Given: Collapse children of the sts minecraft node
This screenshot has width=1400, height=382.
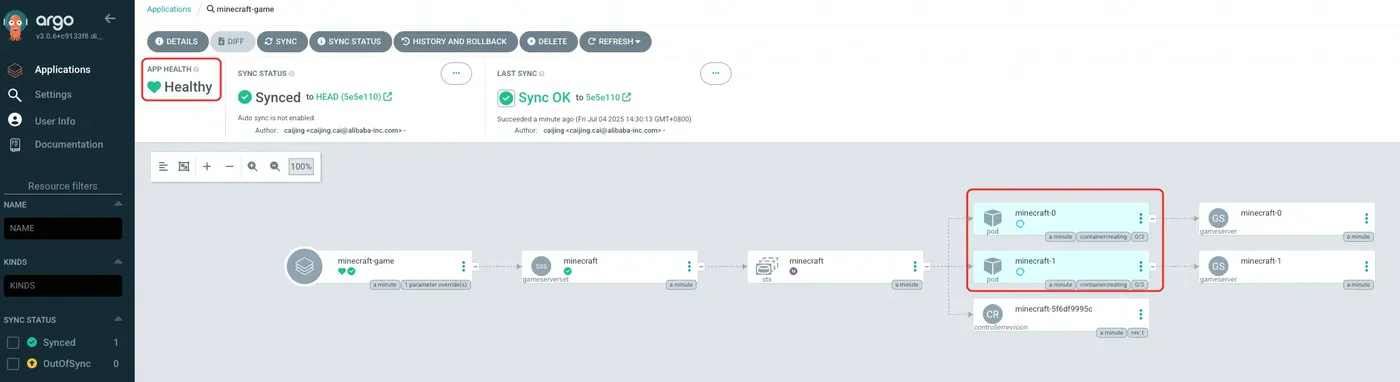Looking at the screenshot, I should [927, 266].
